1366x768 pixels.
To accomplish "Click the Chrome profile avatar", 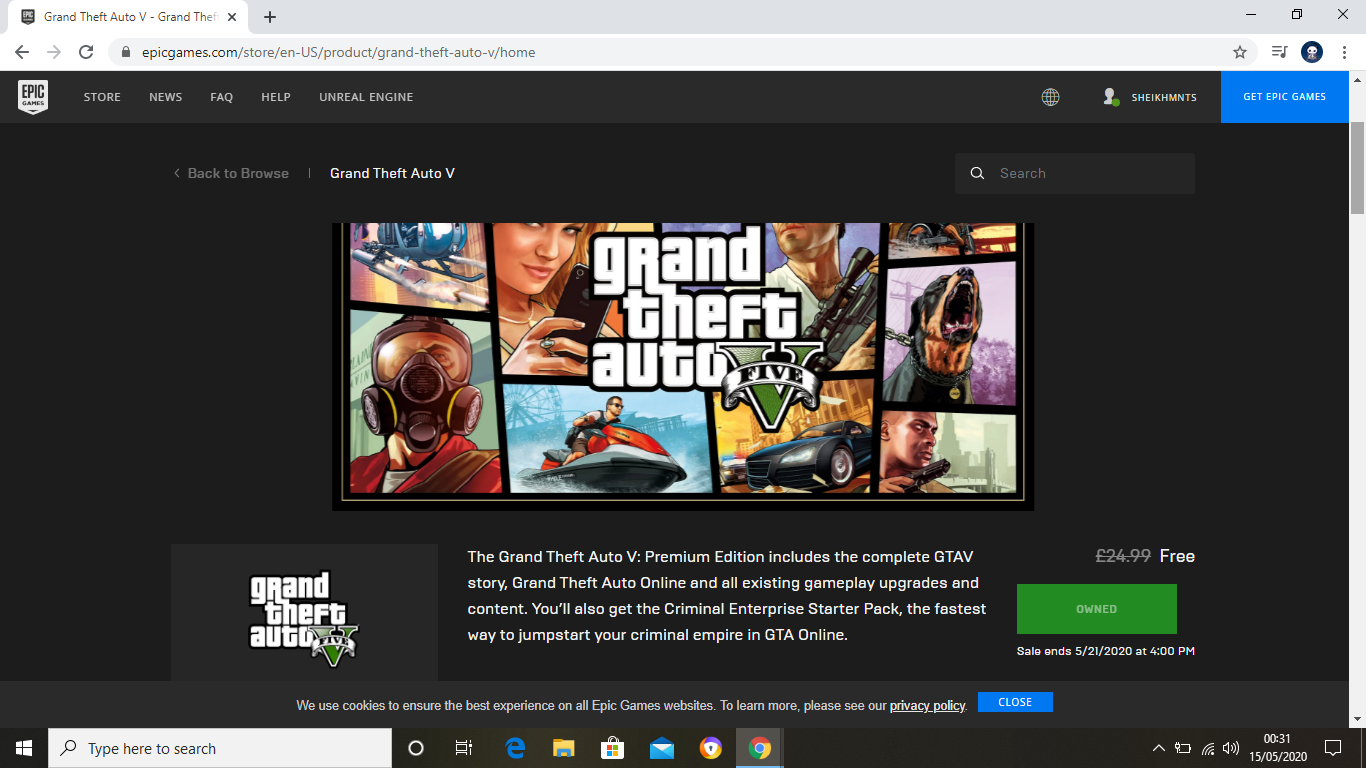I will click(1312, 52).
